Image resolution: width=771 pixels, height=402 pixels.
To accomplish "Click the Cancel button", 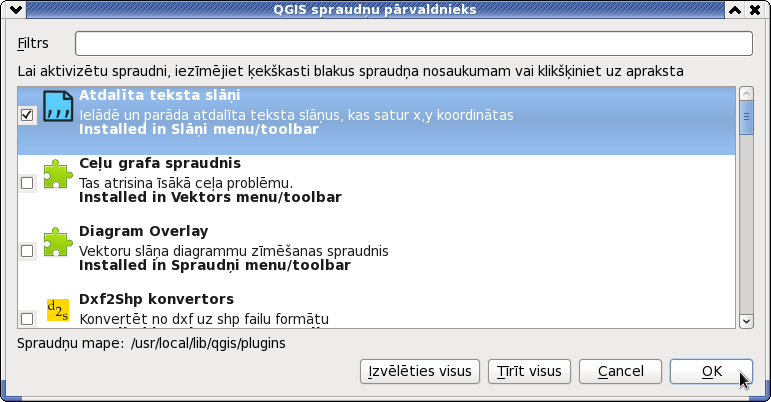I will click(621, 371).
